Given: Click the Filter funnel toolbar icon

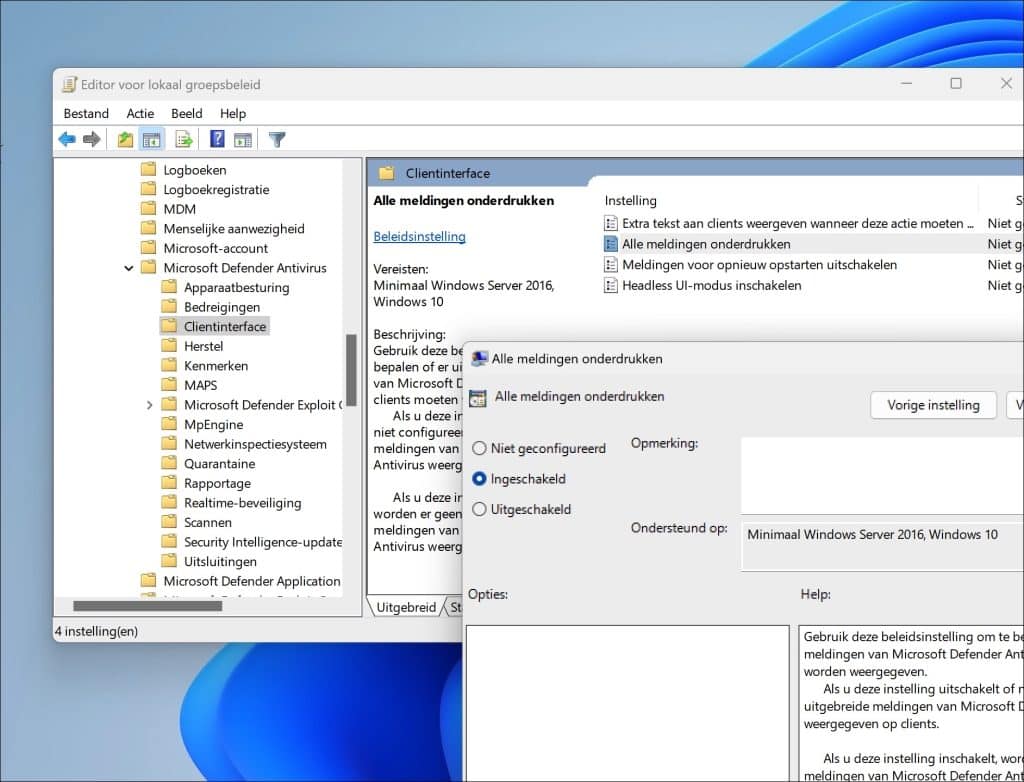Looking at the screenshot, I should tap(277, 139).
